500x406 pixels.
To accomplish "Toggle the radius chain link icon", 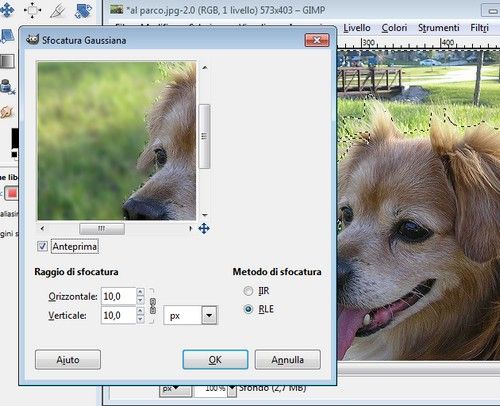I will [x=153, y=306].
